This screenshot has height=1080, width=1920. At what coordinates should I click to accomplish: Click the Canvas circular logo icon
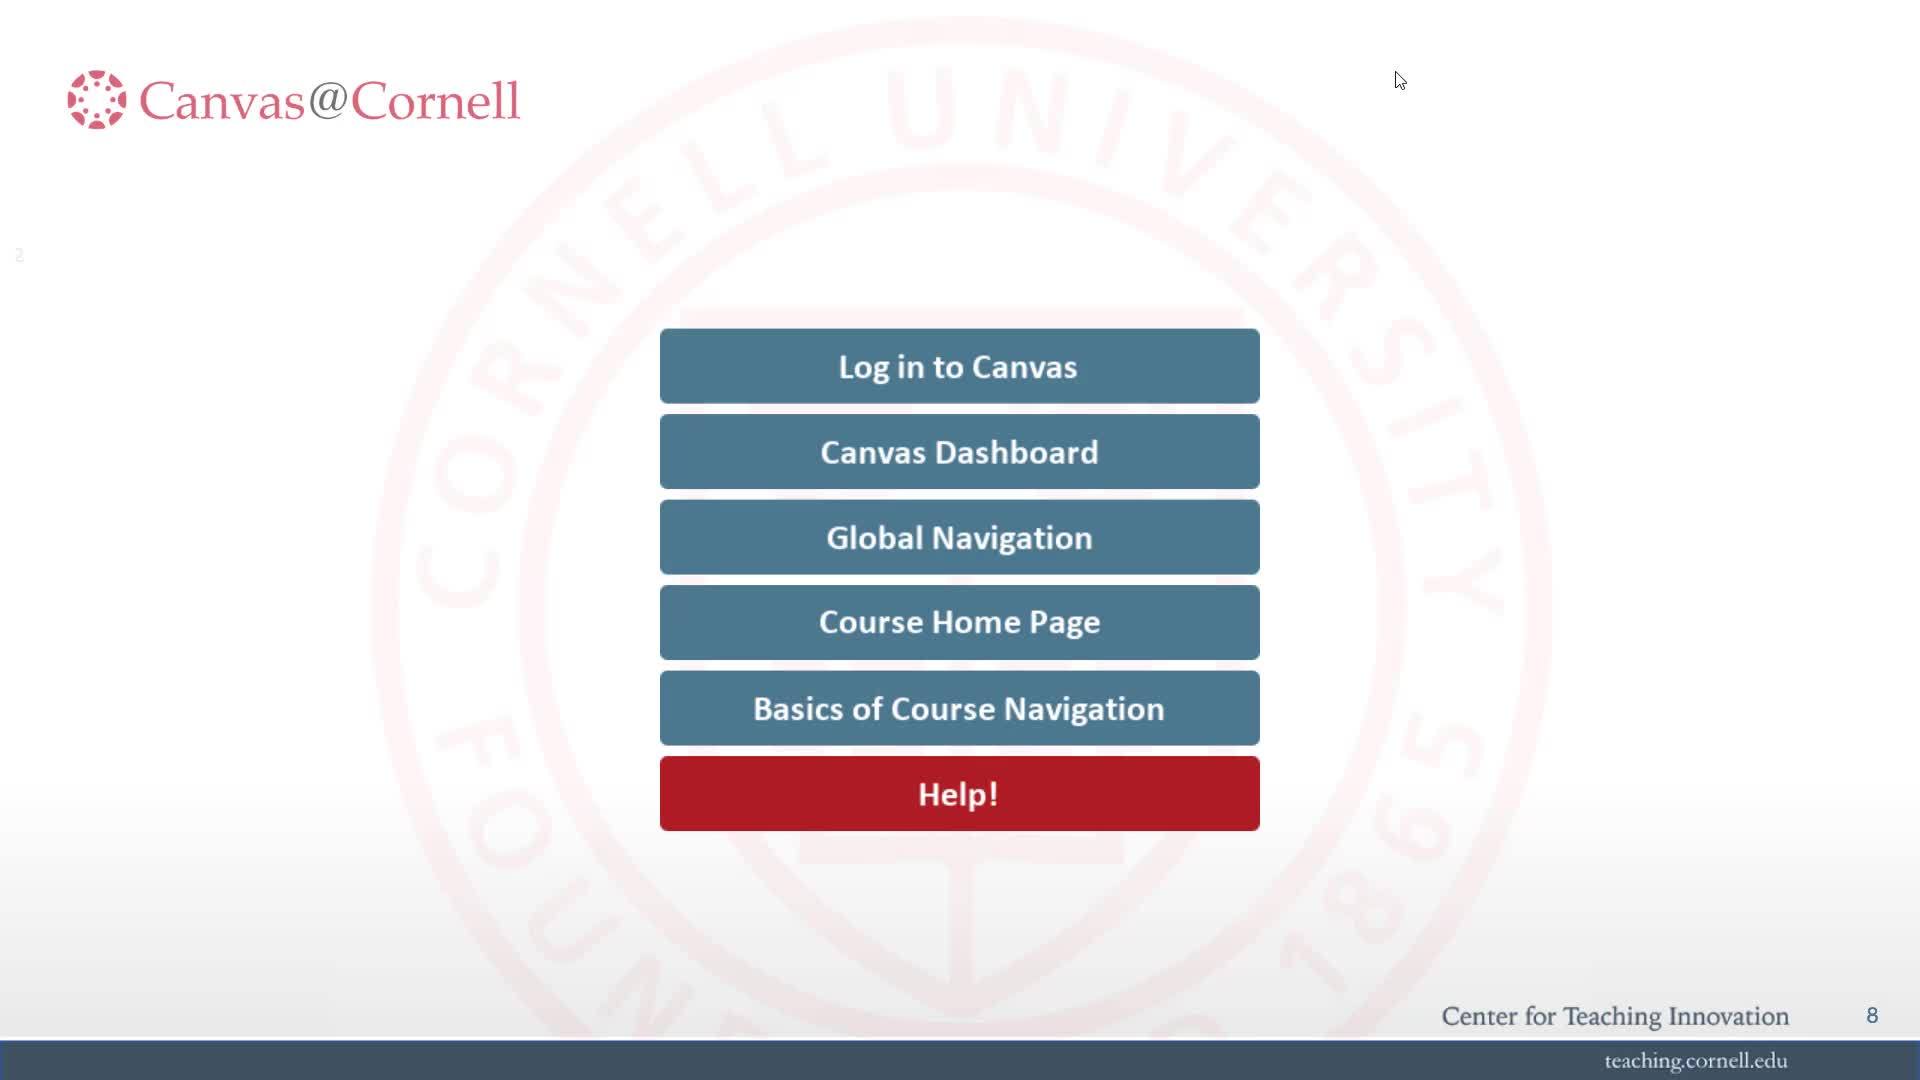tap(96, 100)
